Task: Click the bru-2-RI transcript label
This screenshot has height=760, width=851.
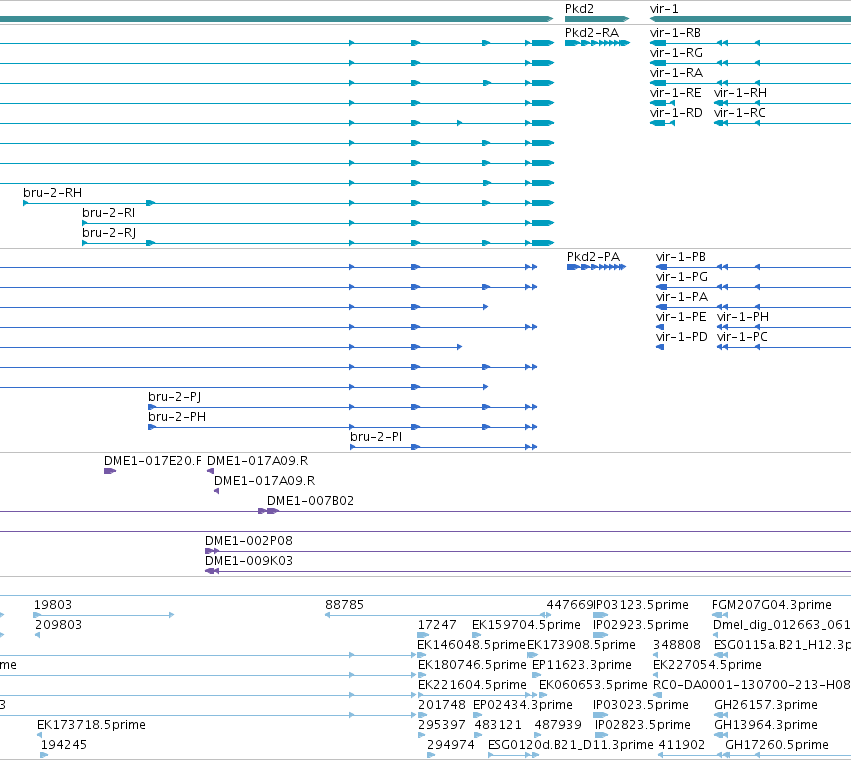Action: (x=109, y=213)
